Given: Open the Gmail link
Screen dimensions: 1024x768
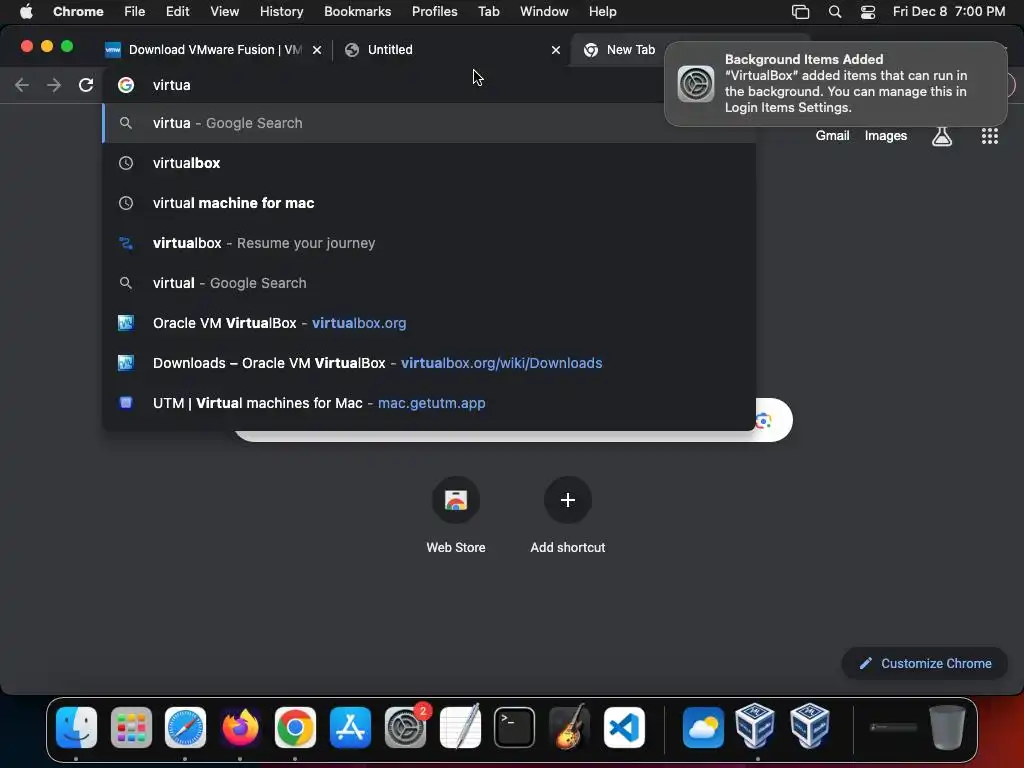Looking at the screenshot, I should (x=832, y=136).
